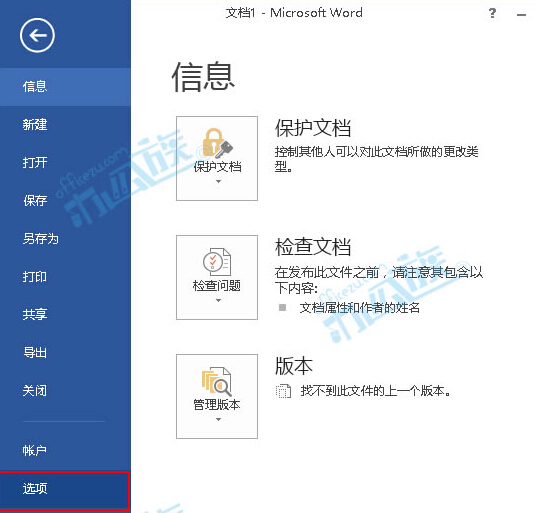Click the small document icon under 版本
The width and height of the screenshot is (537, 513).
point(283,391)
